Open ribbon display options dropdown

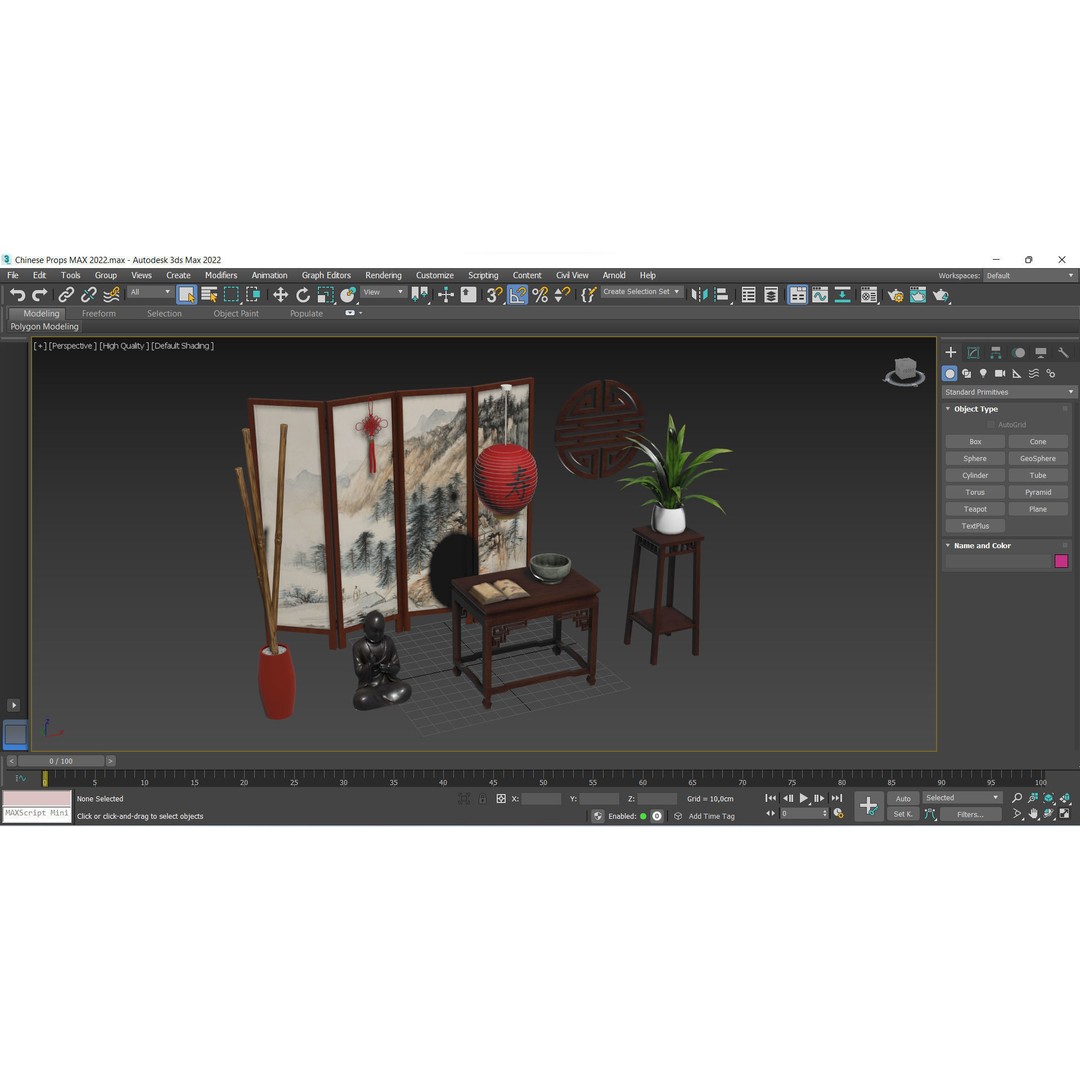pos(353,313)
